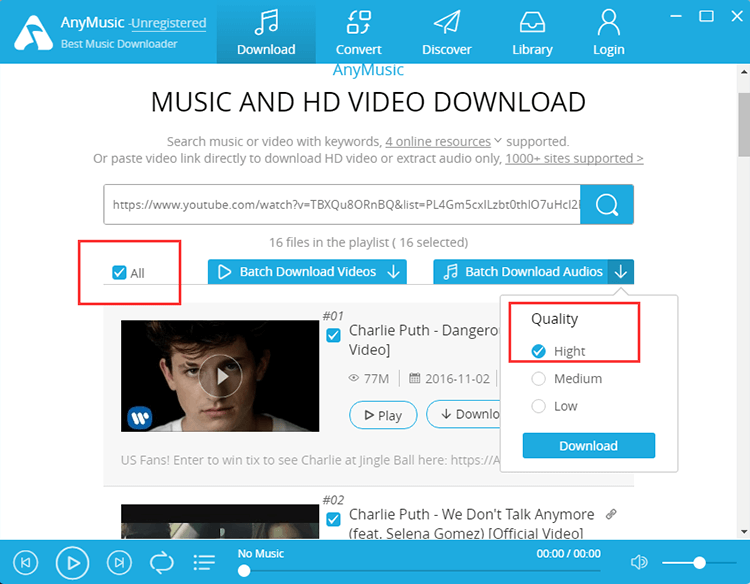Click the AnyMusic logo icon
The image size is (750, 584).
[x=33, y=33]
